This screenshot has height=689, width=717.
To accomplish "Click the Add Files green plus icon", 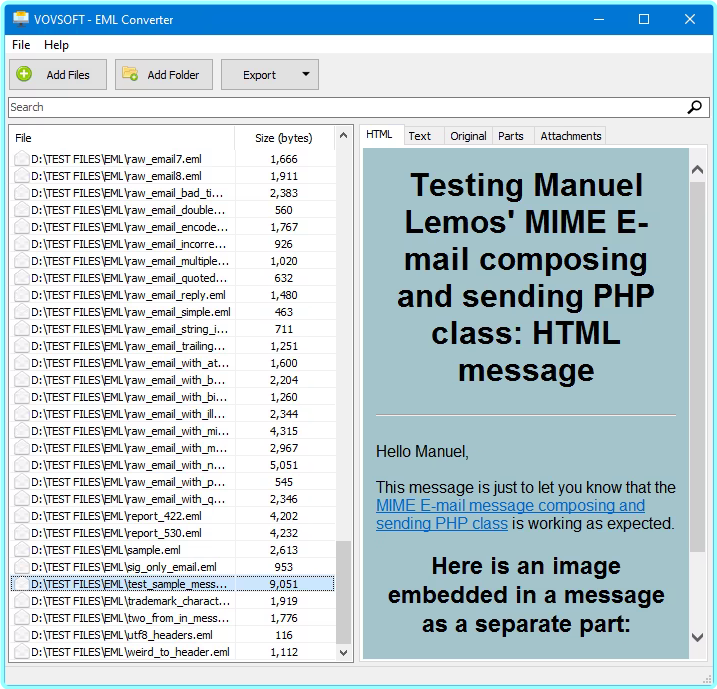I will [x=25, y=74].
